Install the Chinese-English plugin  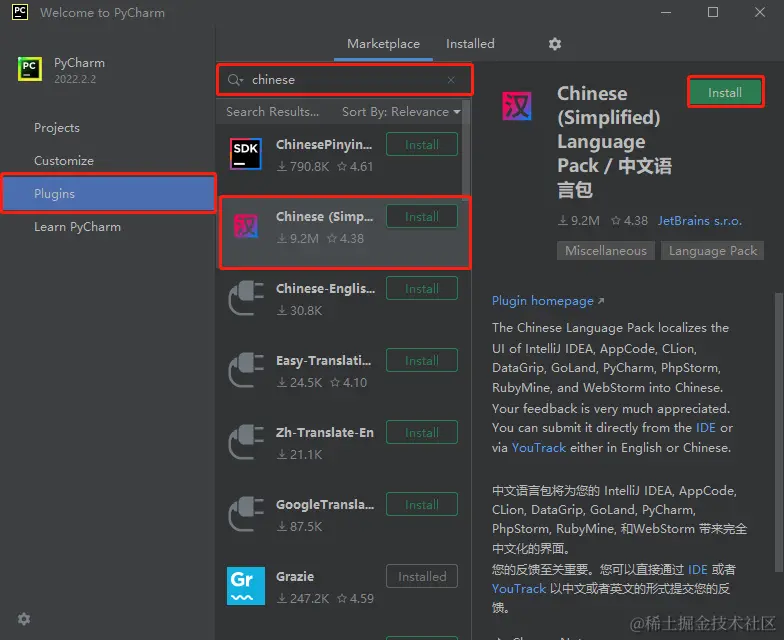pyautogui.click(x=422, y=288)
